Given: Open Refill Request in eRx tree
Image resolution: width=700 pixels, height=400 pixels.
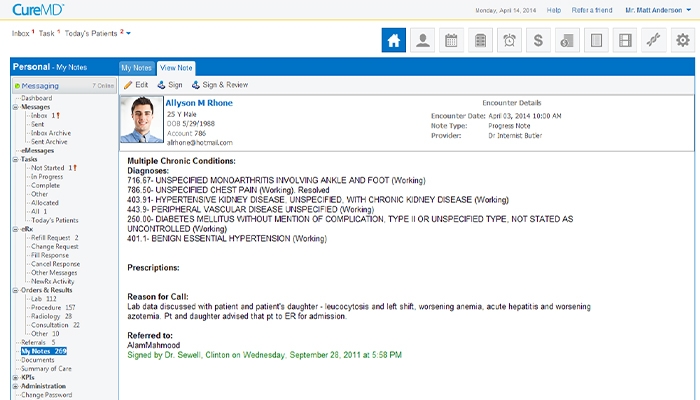Looking at the screenshot, I should (x=54, y=238).
